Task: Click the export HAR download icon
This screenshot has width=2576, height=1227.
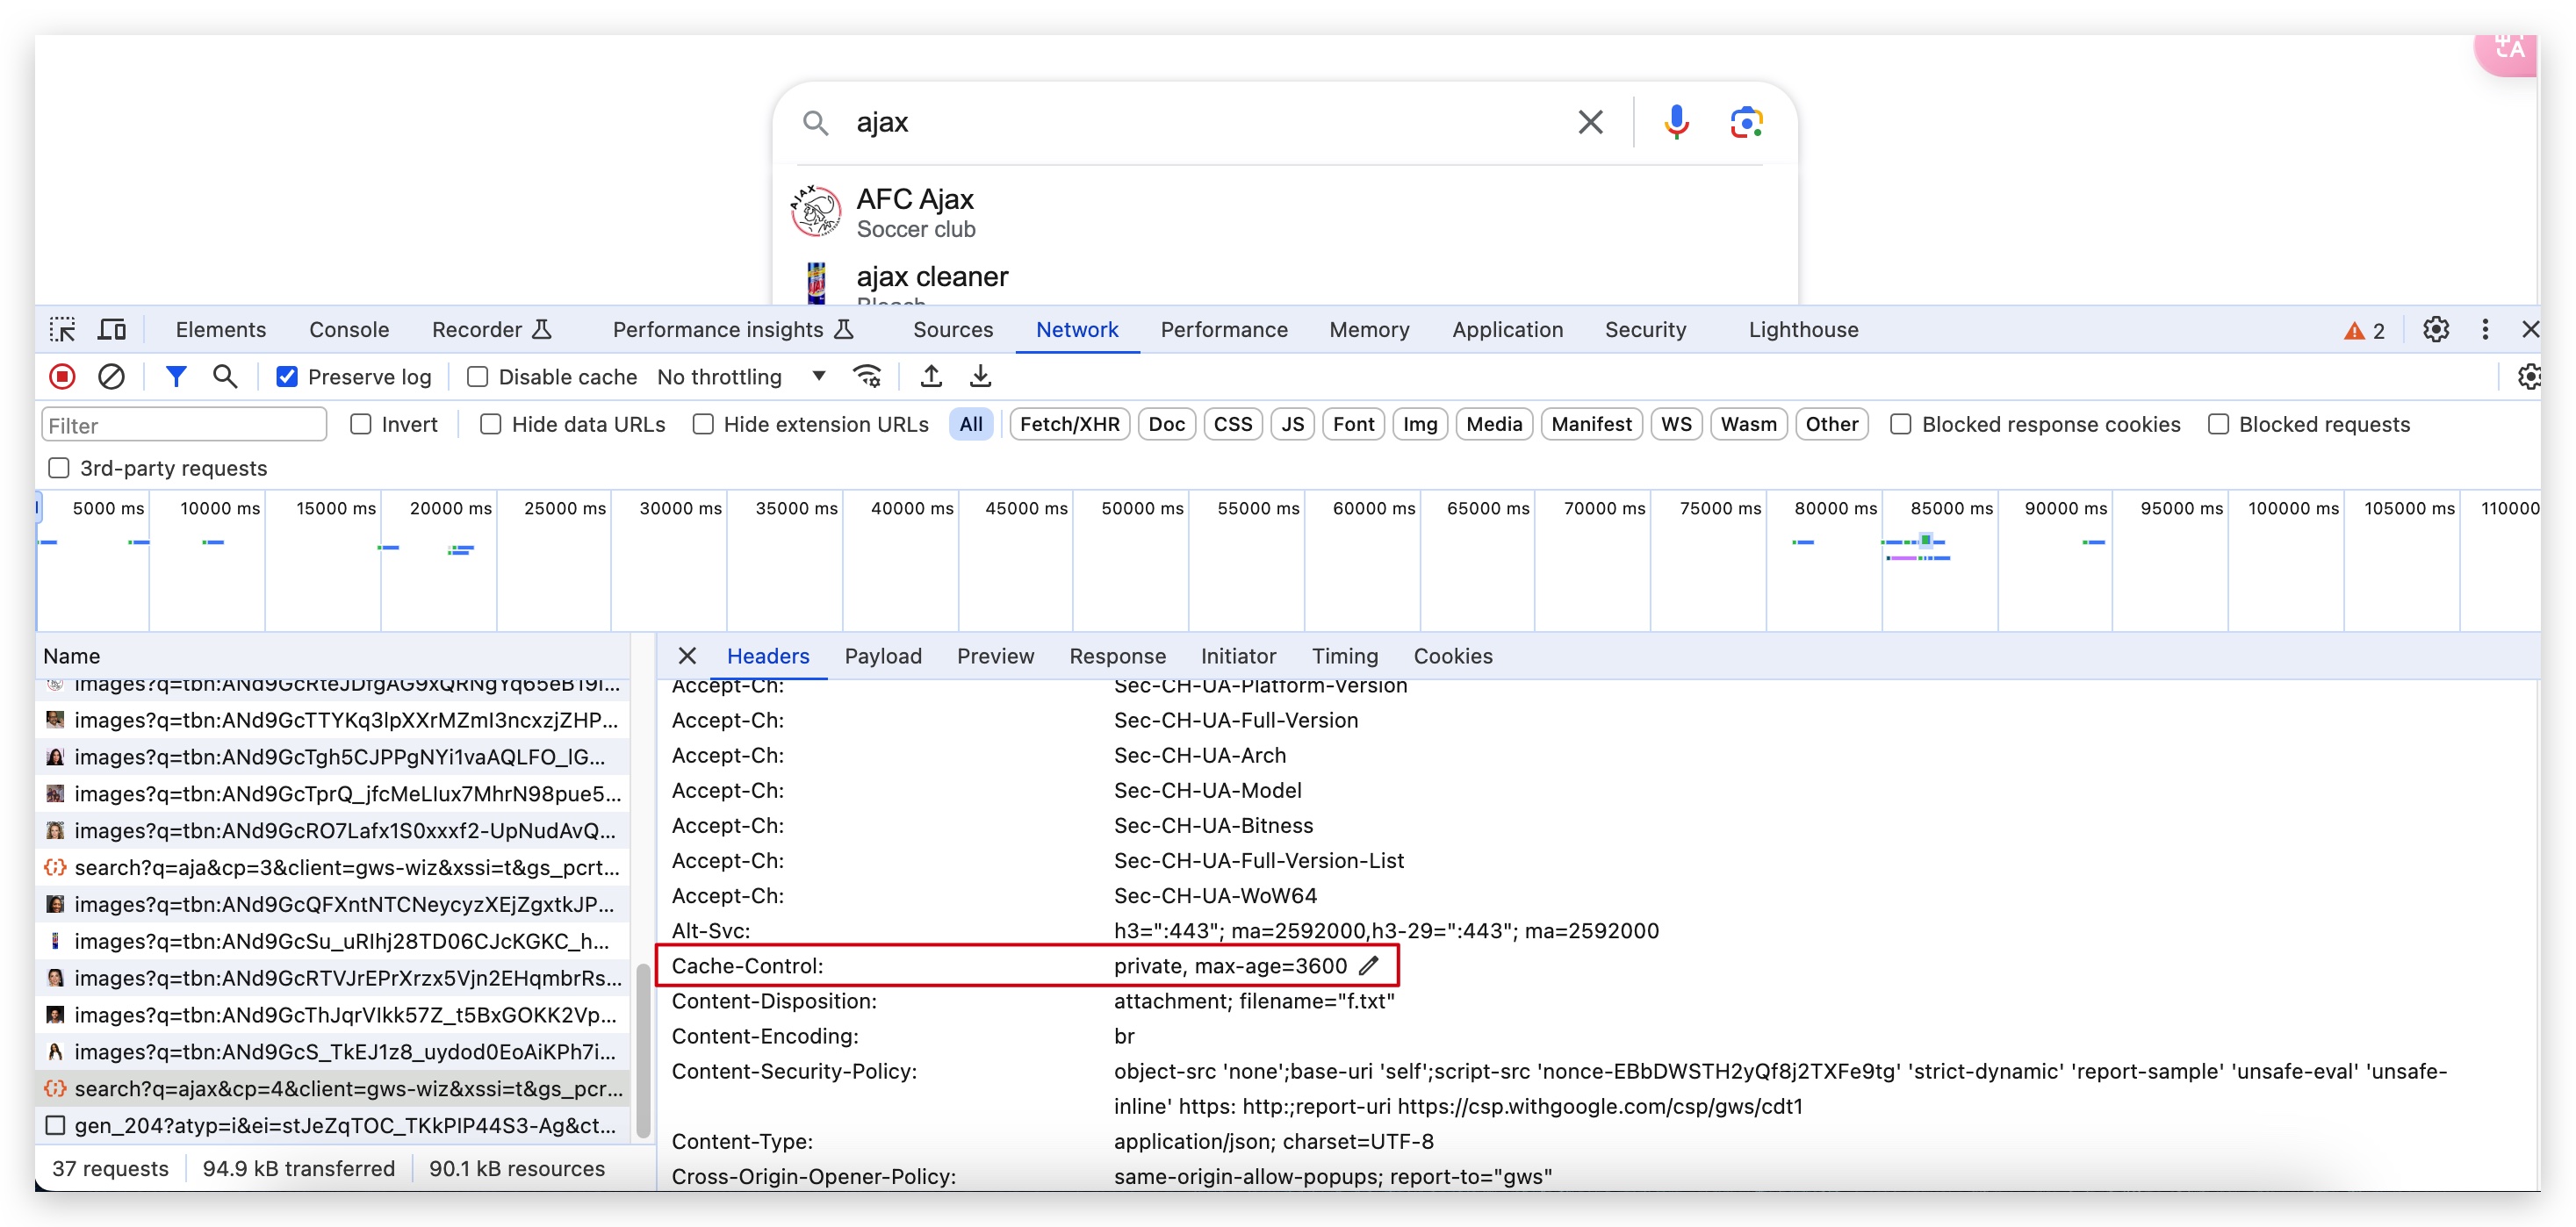Action: coord(980,377)
